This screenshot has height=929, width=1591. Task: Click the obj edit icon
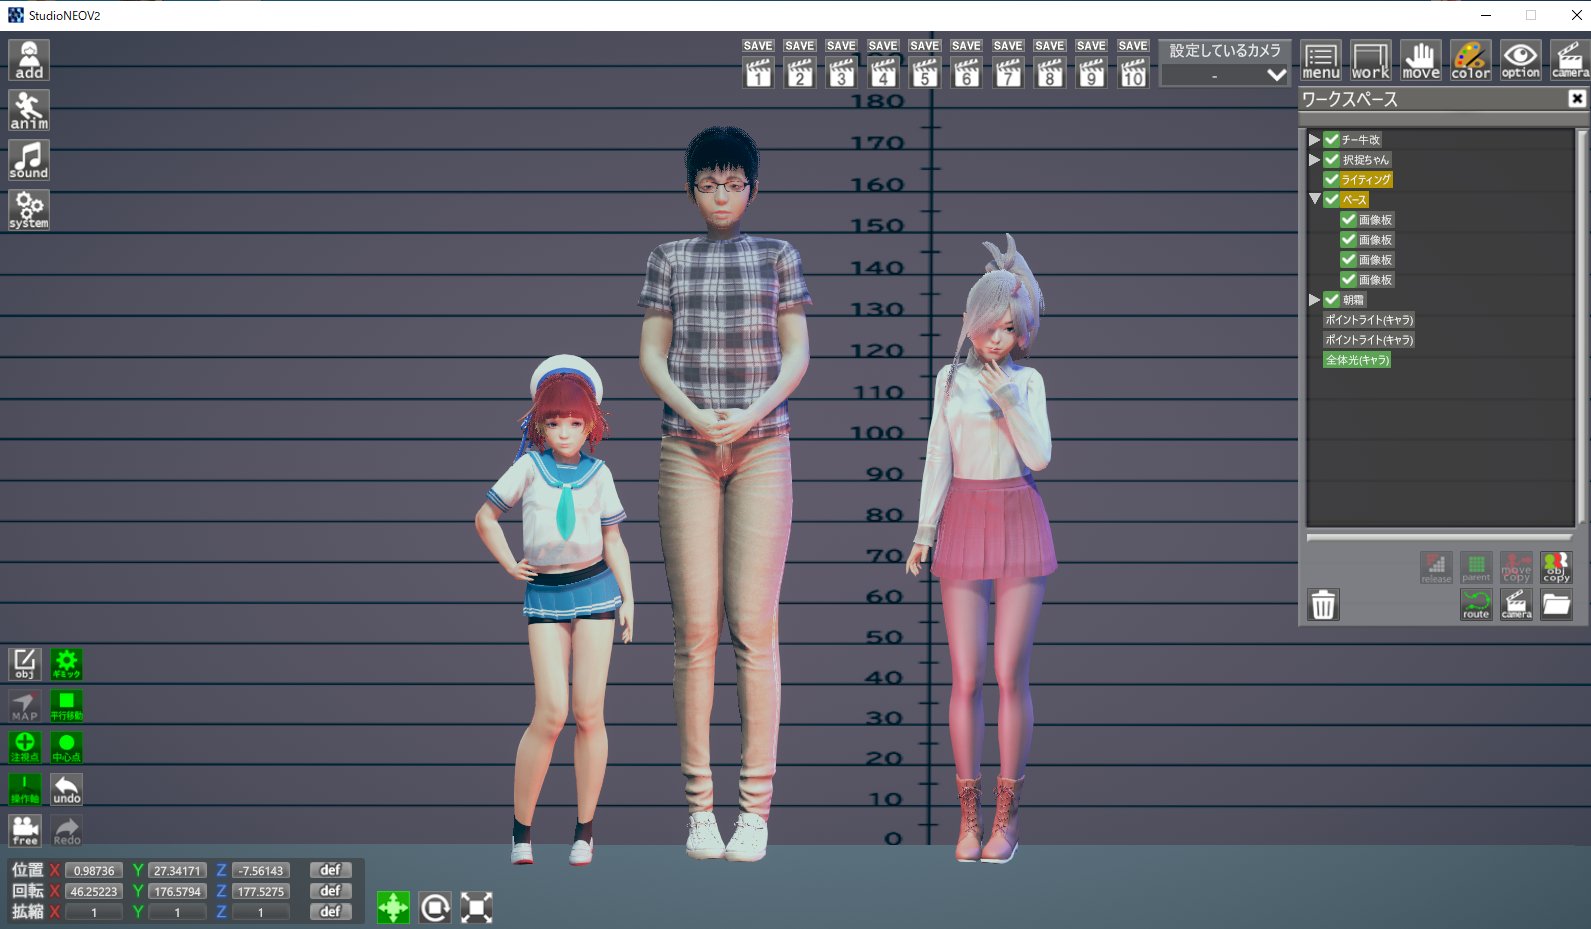pos(25,664)
